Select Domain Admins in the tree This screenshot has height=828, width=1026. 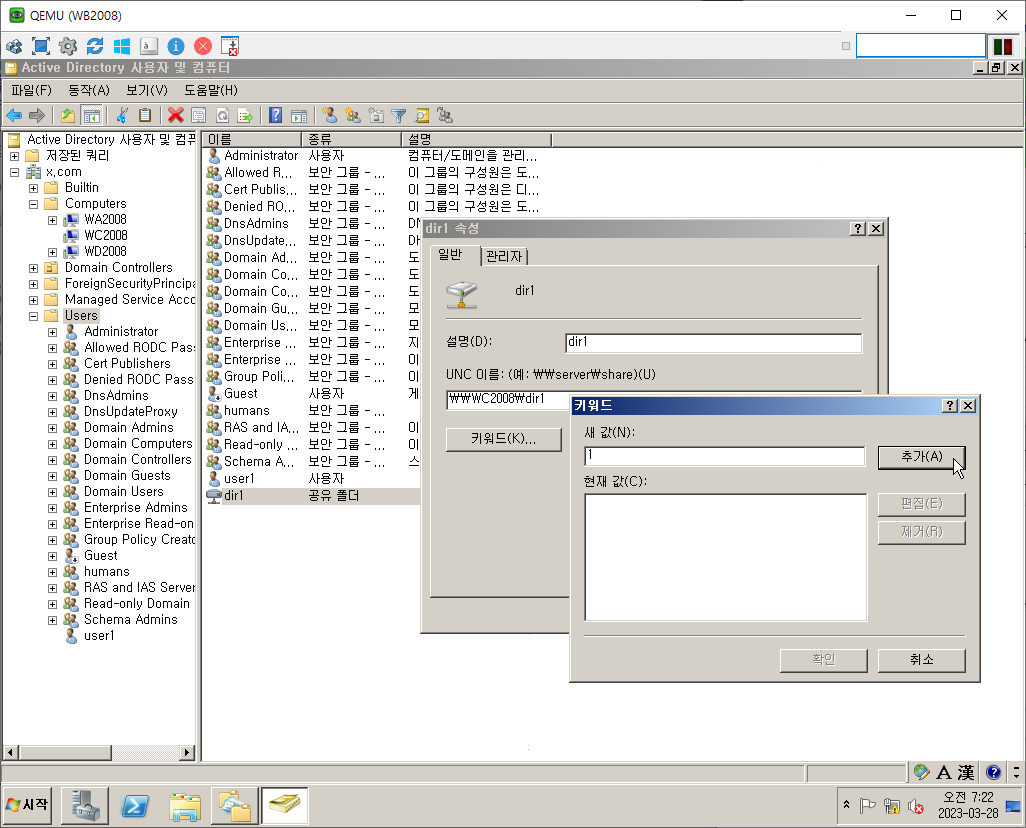pos(128,428)
